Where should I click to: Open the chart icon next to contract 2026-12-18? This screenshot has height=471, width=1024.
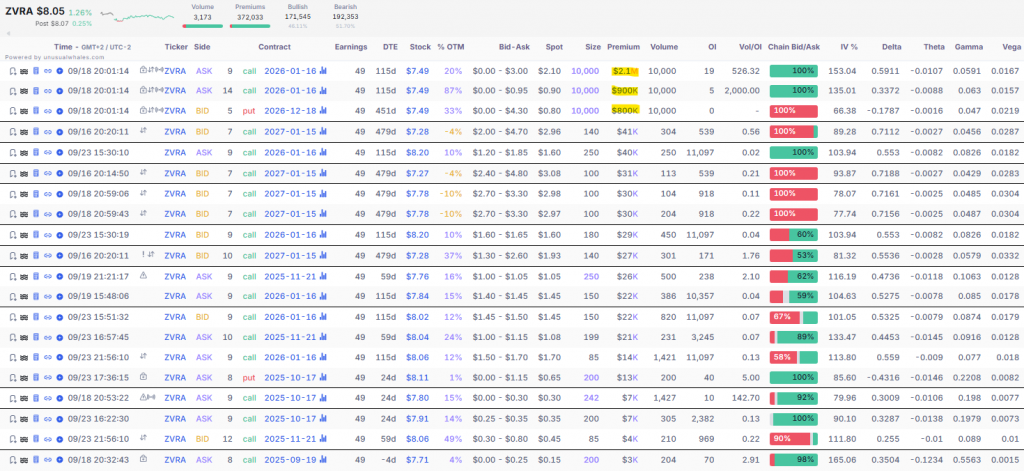(323, 111)
